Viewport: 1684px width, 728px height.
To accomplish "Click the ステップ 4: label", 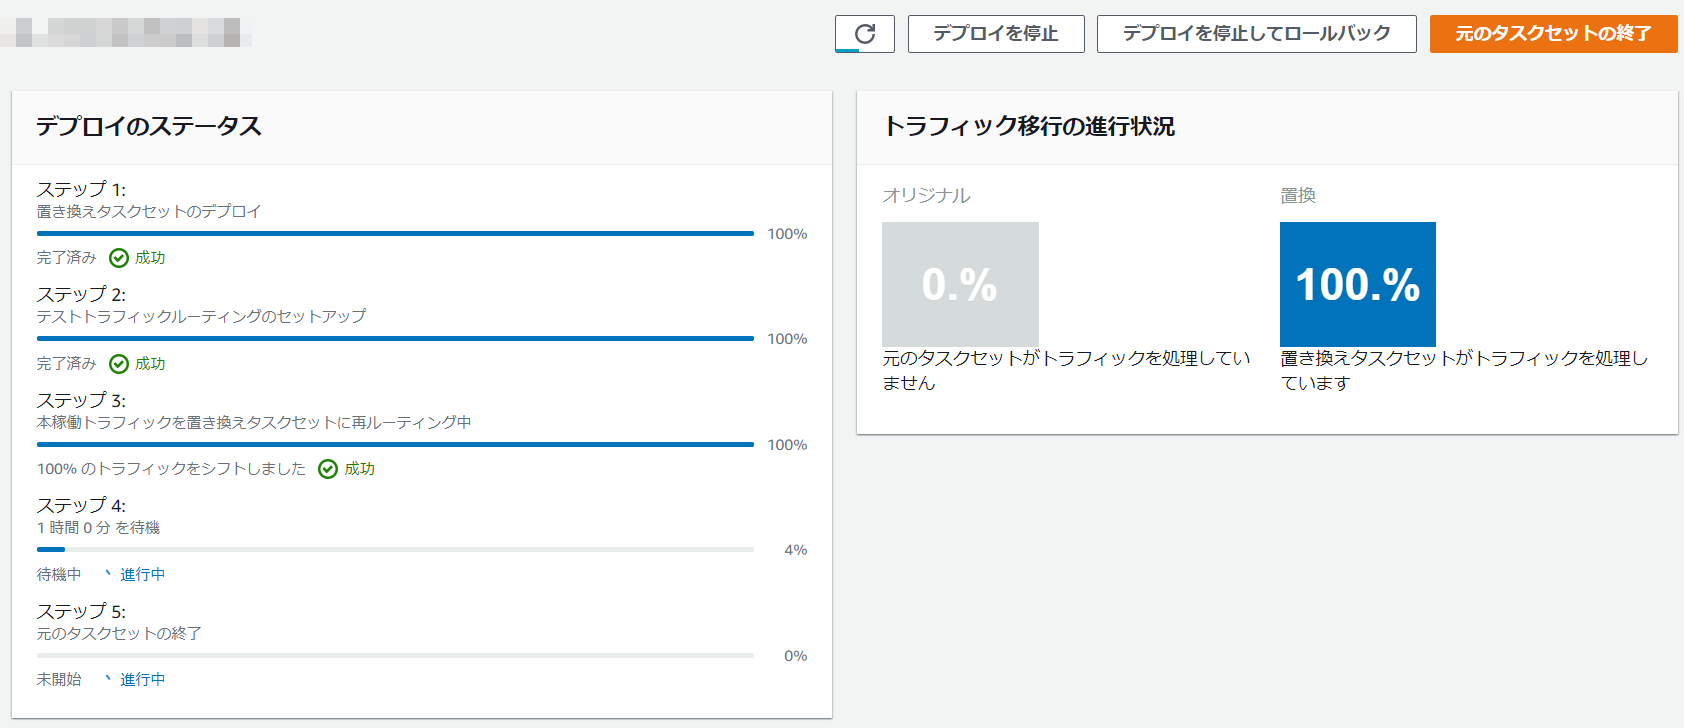I will [x=81, y=505].
